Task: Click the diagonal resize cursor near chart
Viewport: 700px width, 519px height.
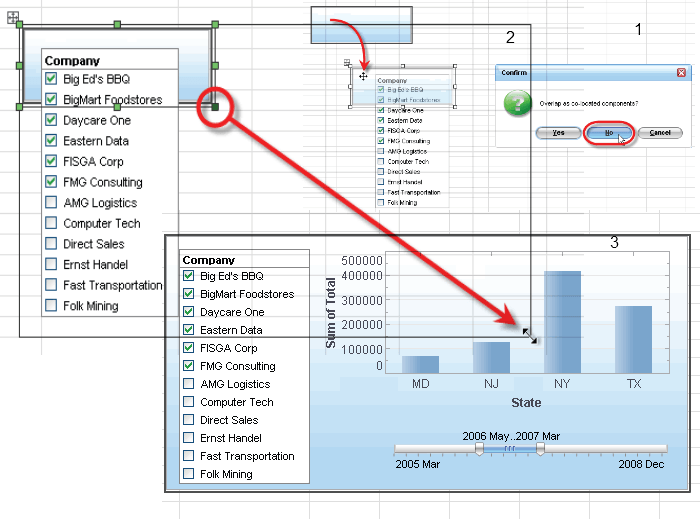Action: pos(530,336)
